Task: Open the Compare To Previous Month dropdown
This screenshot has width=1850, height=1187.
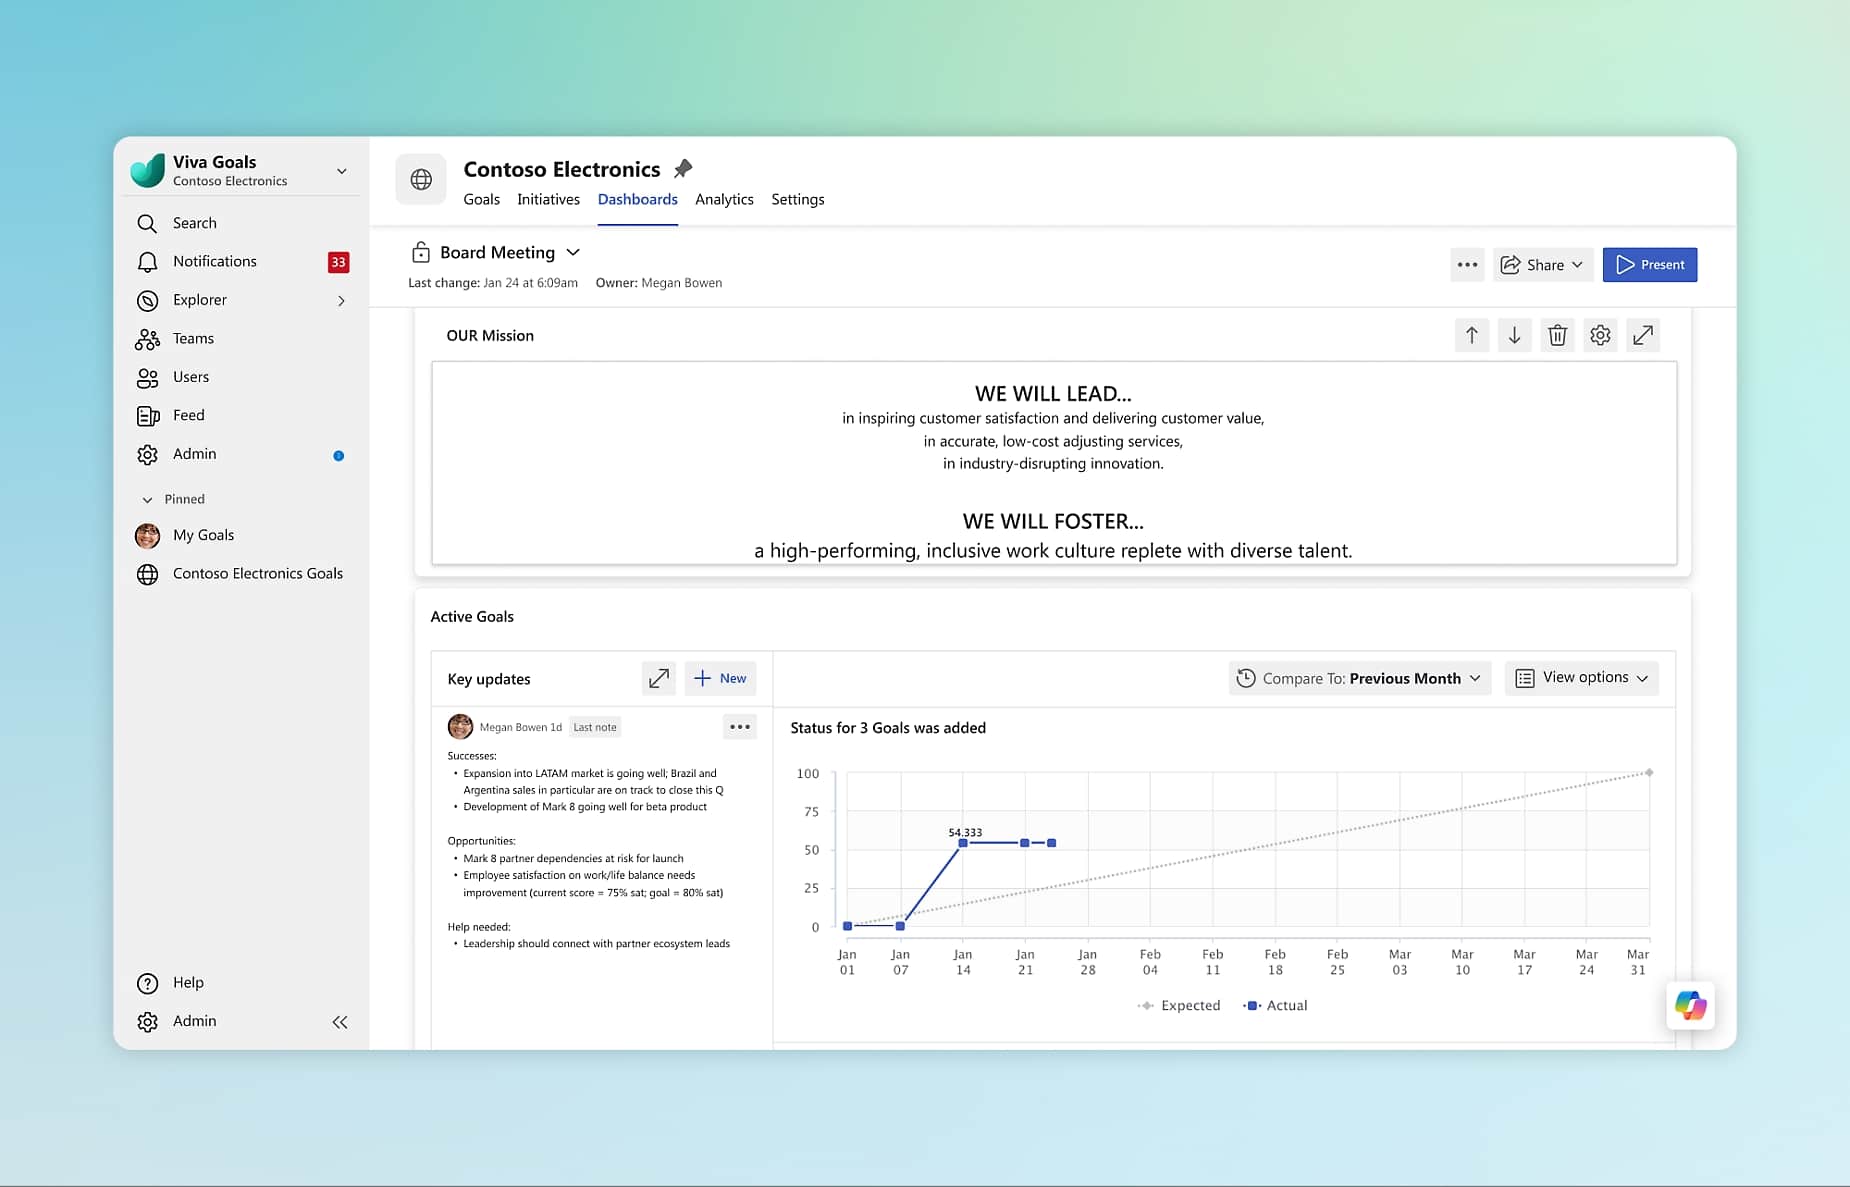Action: [1359, 678]
